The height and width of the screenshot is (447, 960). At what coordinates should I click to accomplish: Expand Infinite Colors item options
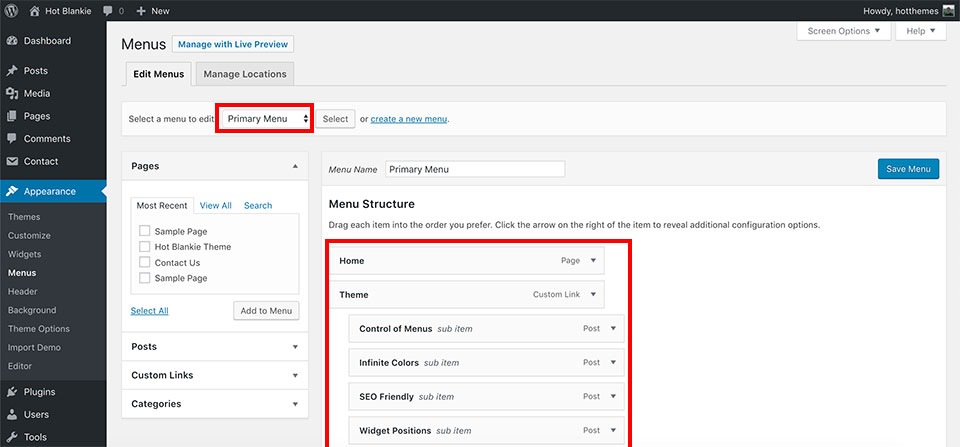[613, 362]
